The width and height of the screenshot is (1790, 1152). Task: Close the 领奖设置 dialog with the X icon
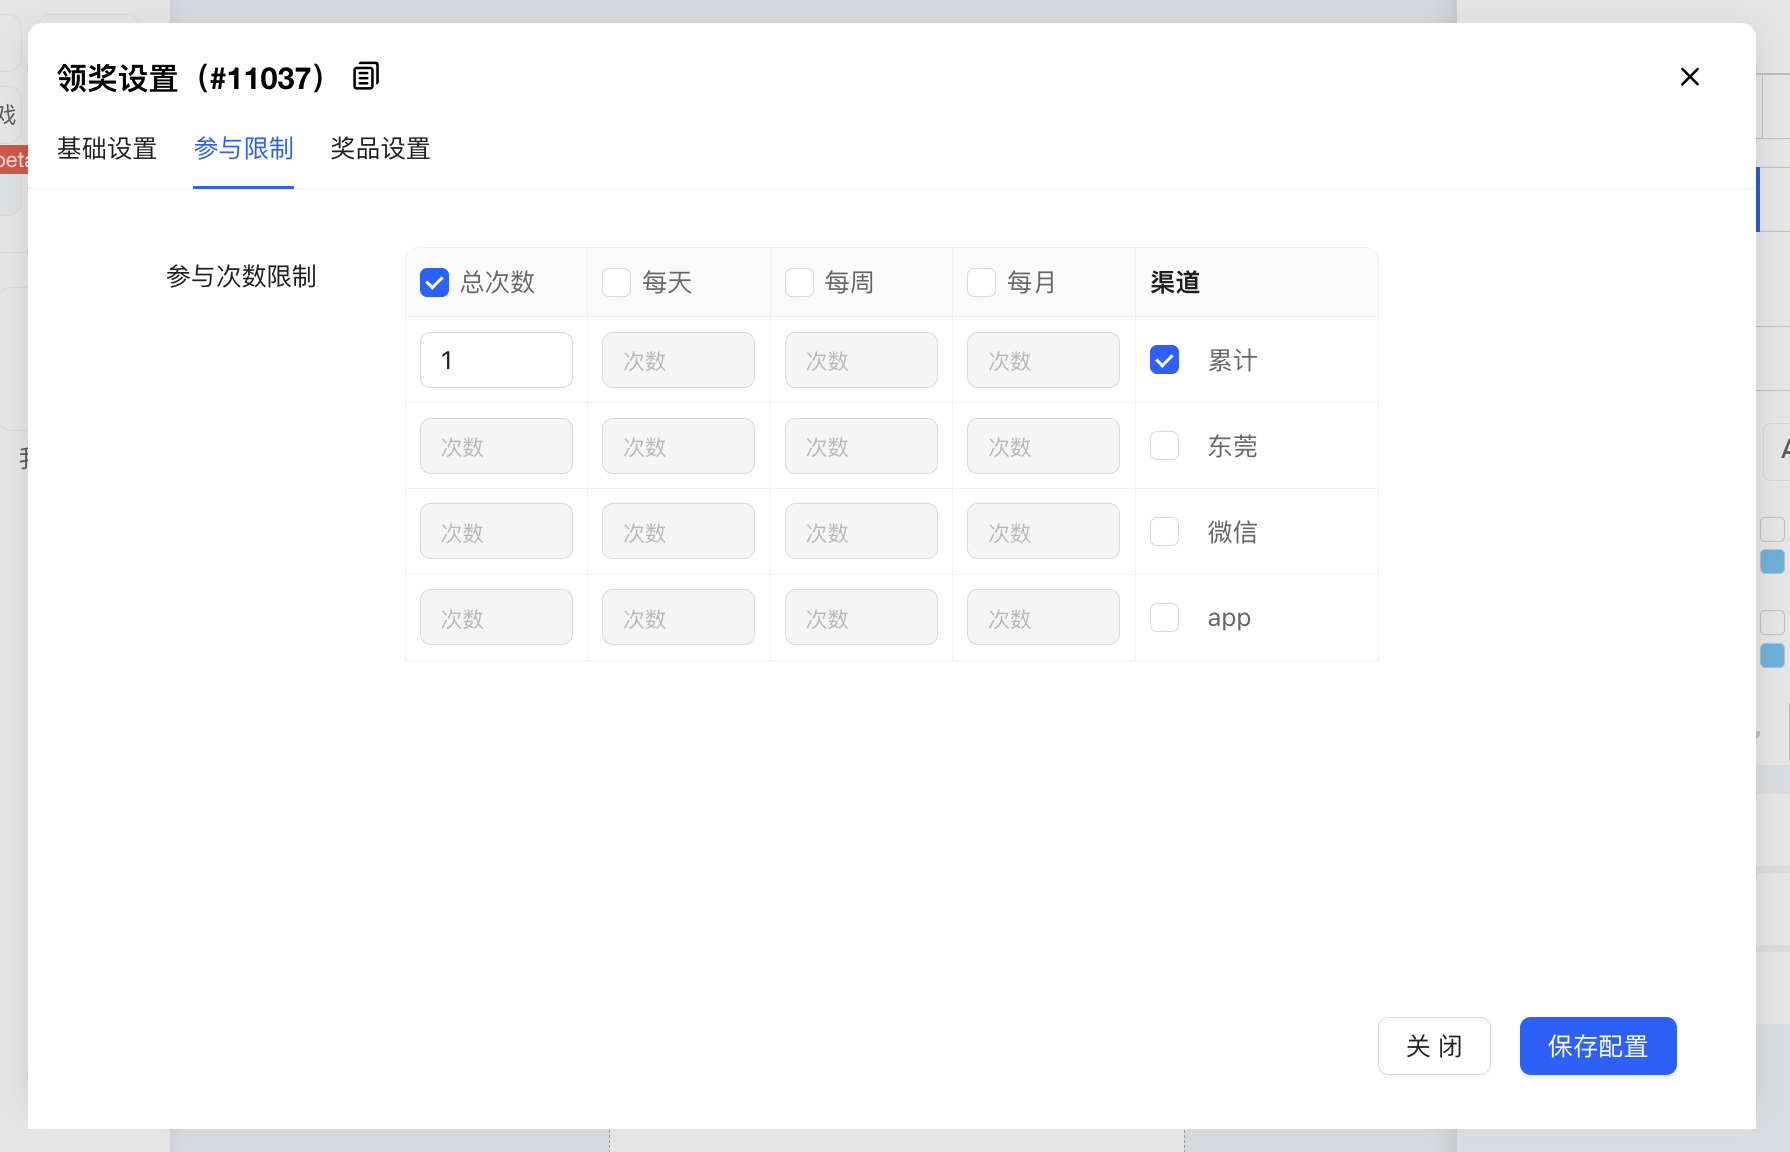click(x=1689, y=77)
